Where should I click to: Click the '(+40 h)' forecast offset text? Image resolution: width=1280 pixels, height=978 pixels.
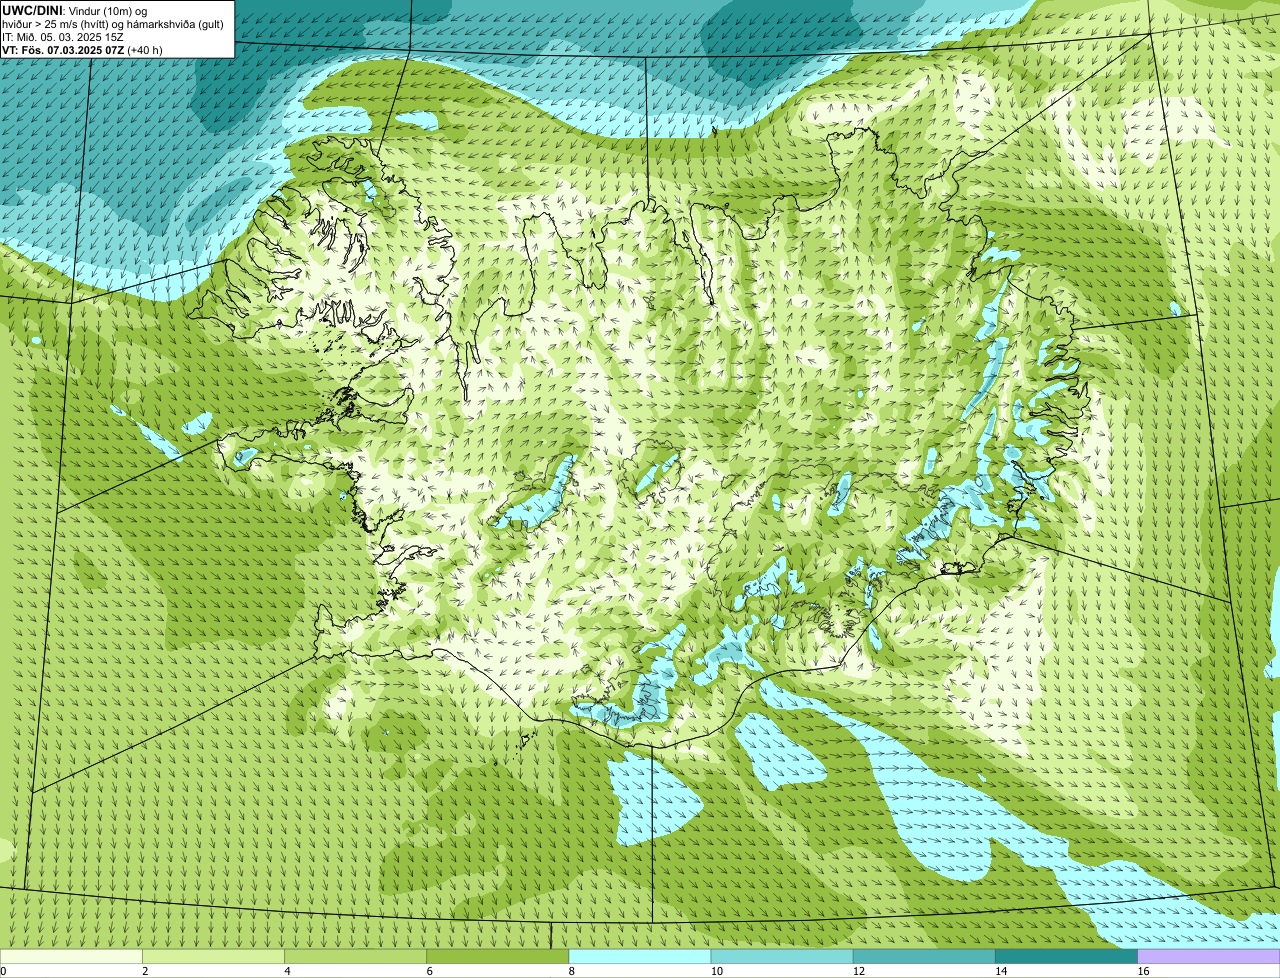click(x=145, y=50)
